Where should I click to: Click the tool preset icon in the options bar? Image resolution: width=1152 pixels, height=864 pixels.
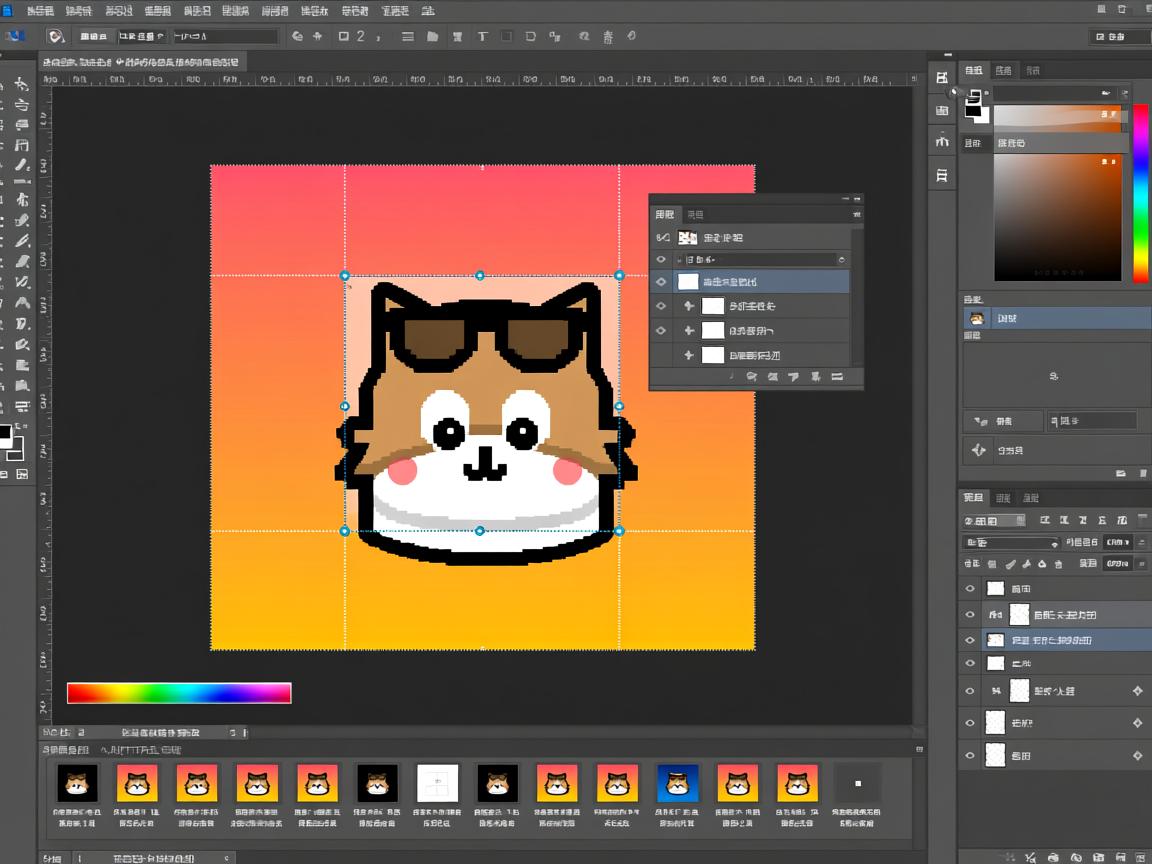coord(56,37)
